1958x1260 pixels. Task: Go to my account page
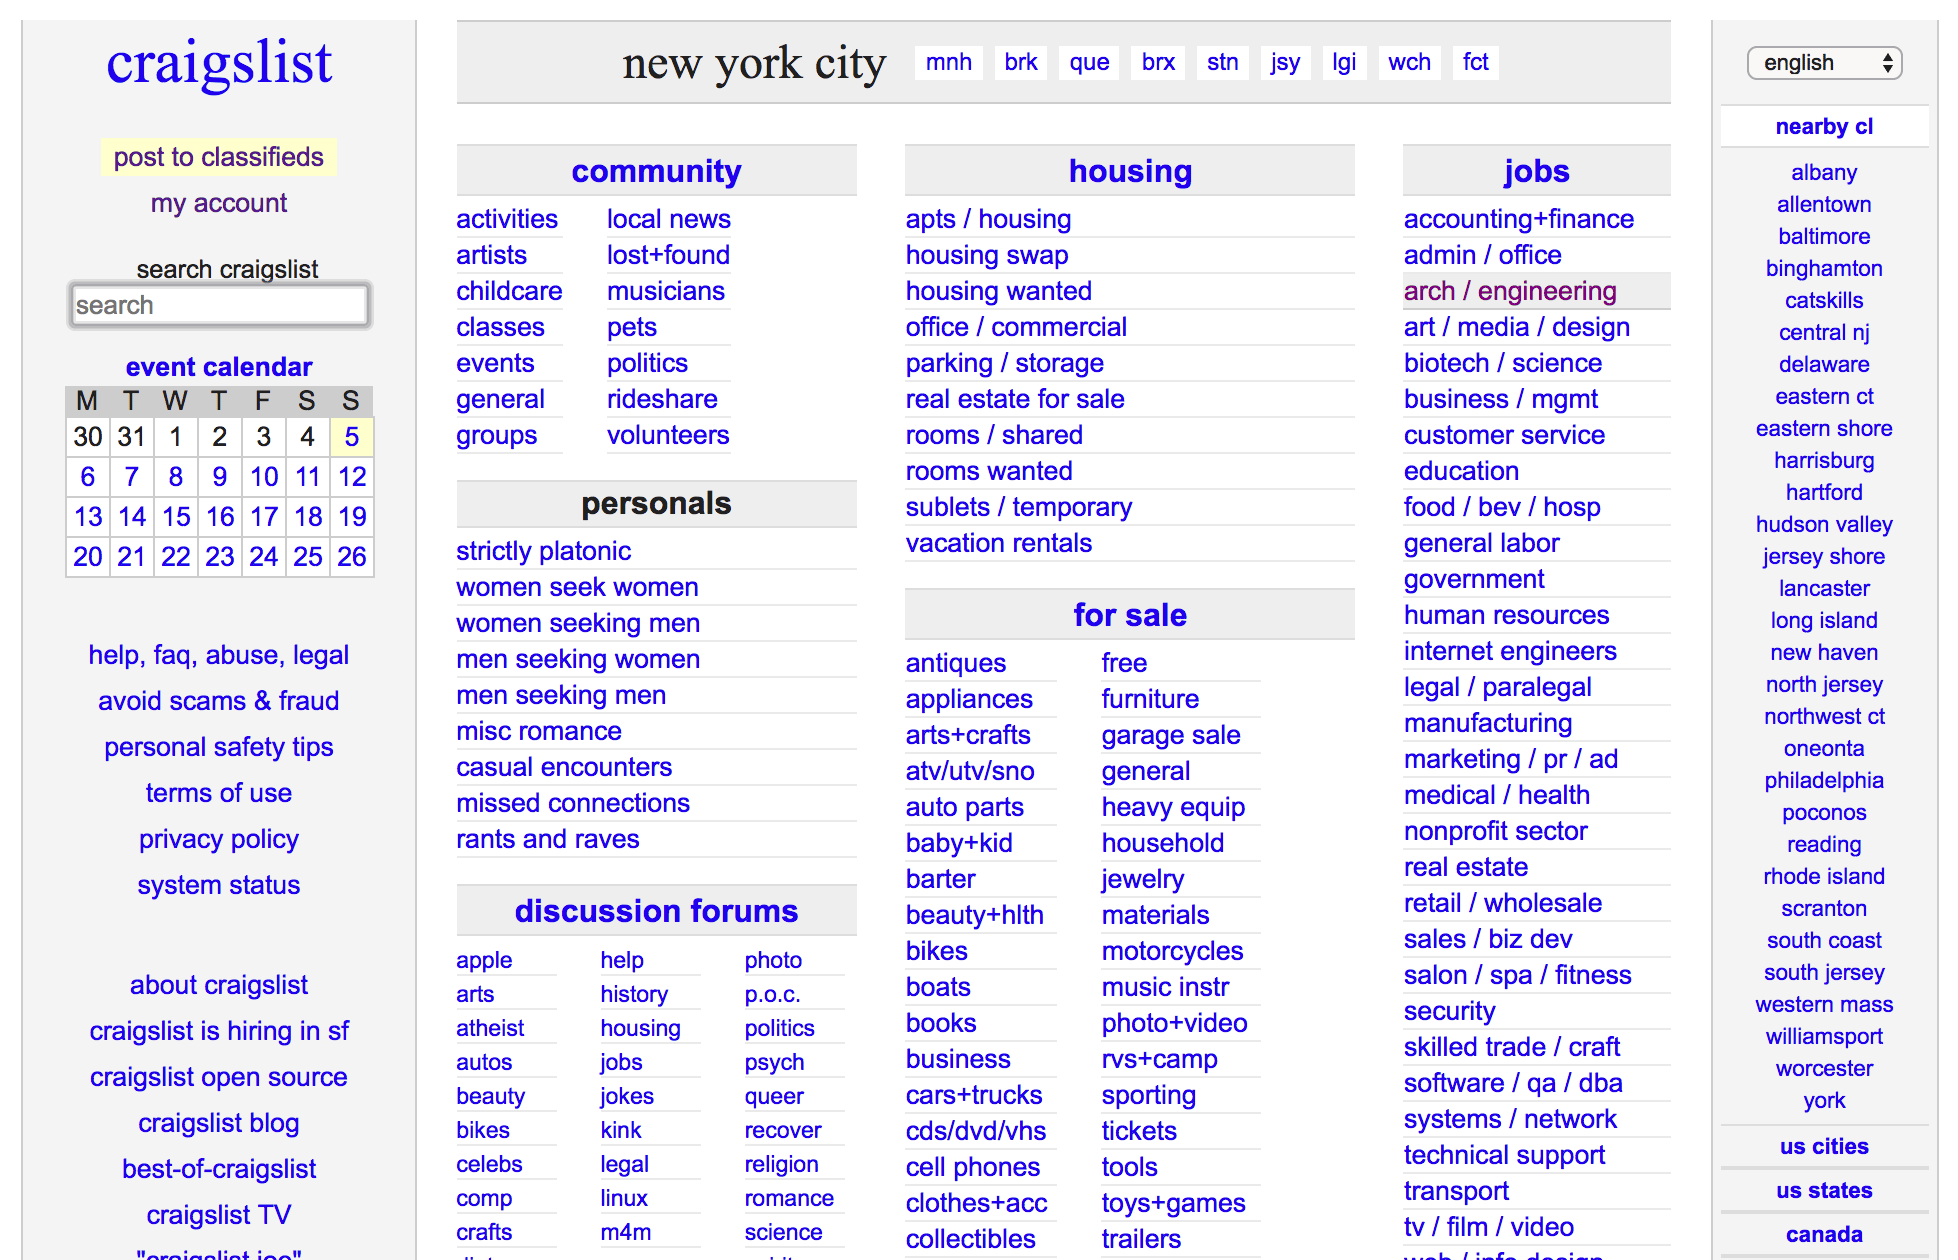tap(218, 203)
